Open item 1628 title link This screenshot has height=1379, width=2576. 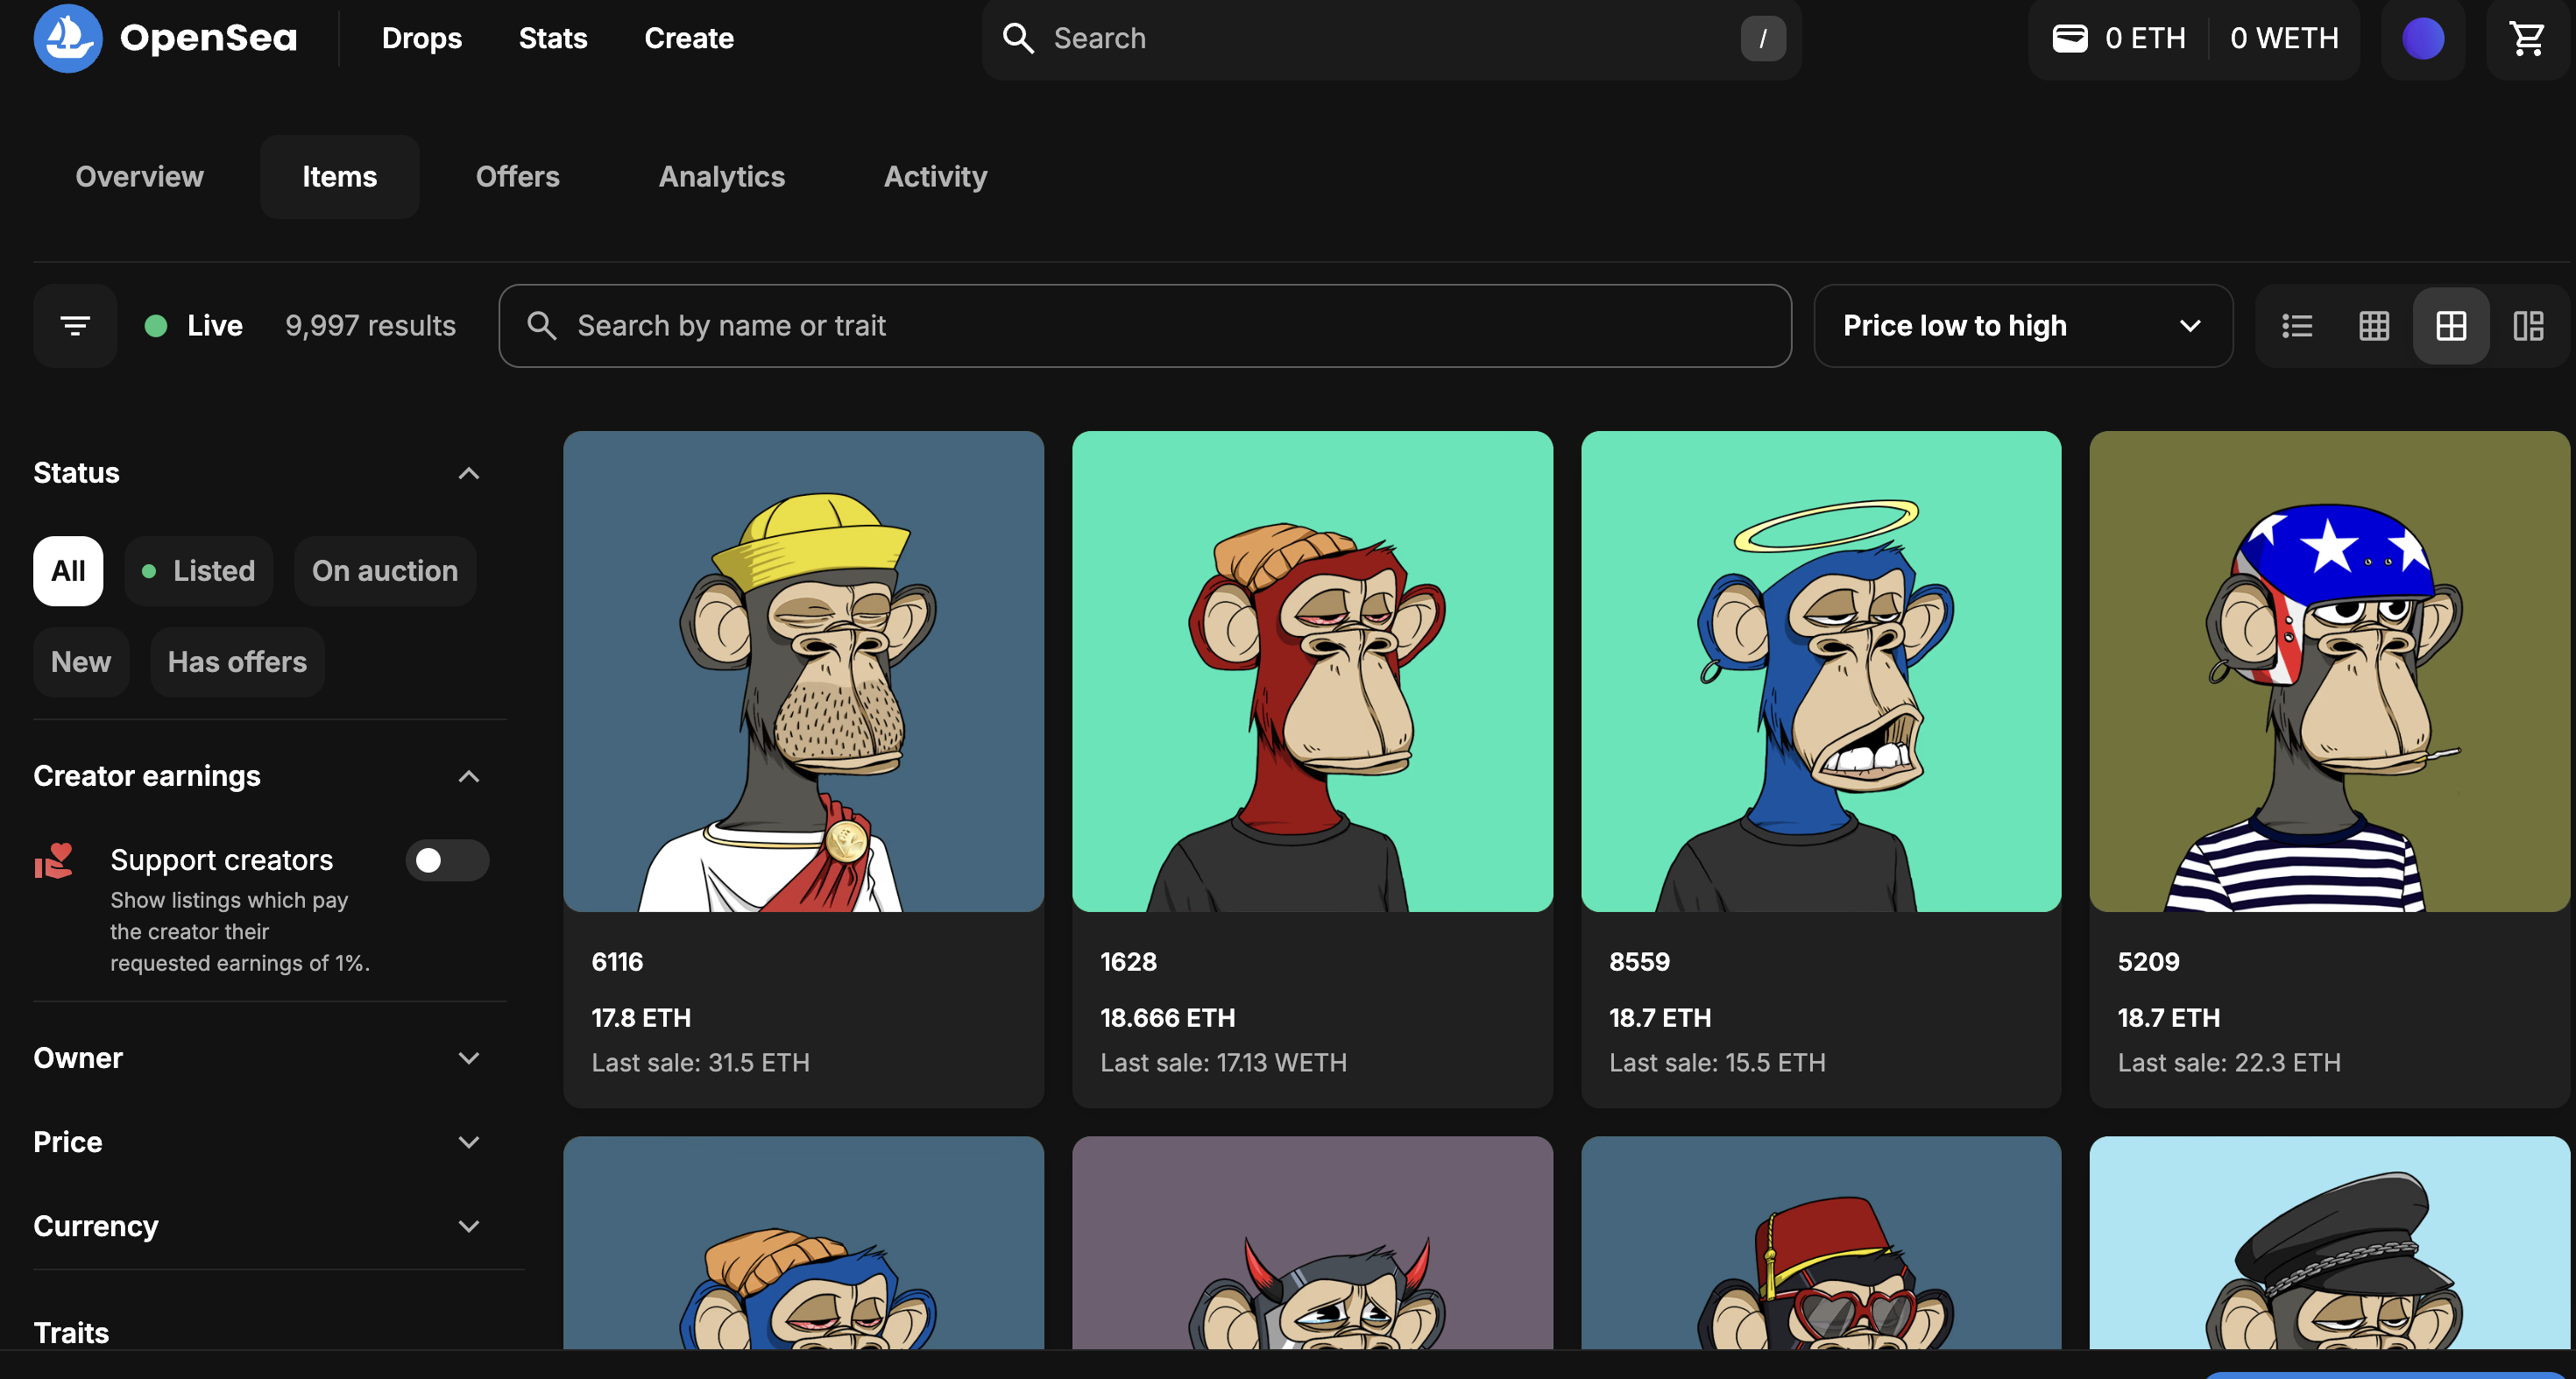[1128, 962]
